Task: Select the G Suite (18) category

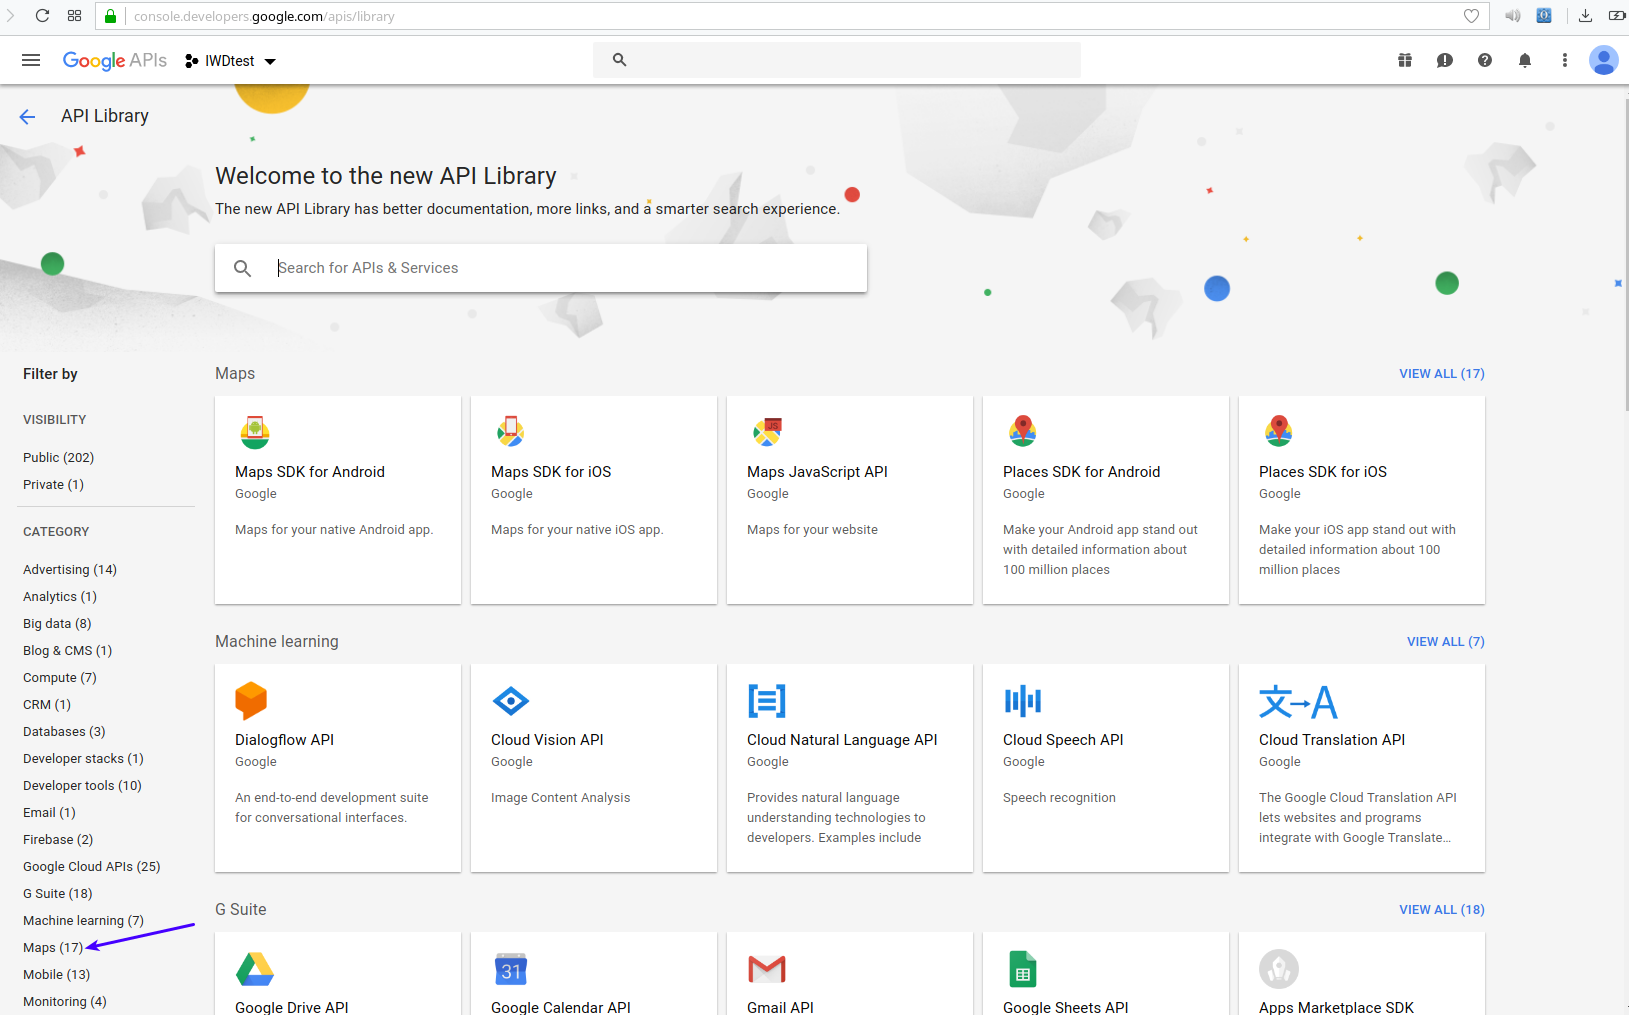Action: click(x=58, y=893)
